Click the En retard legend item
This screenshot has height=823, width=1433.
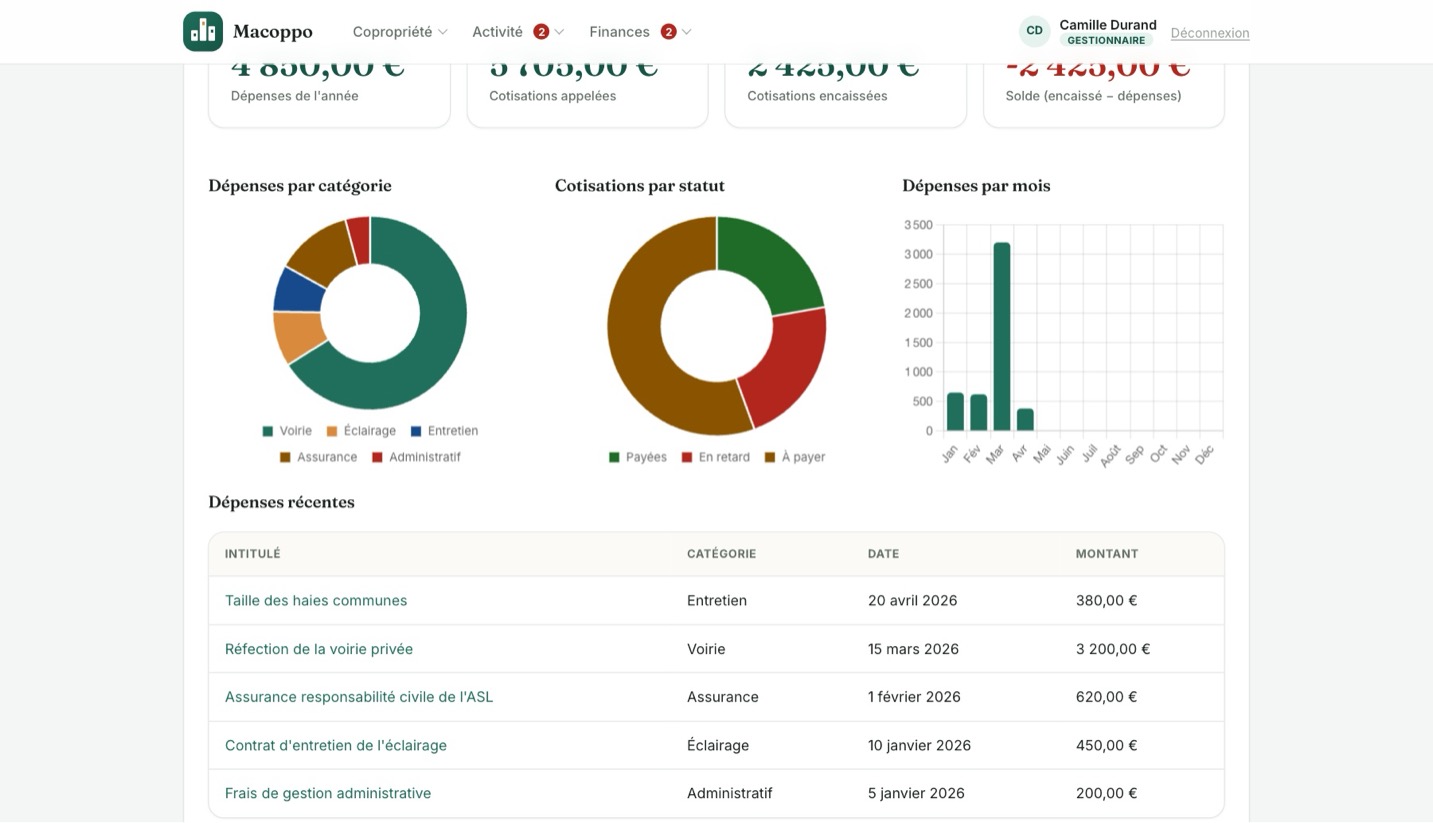point(715,457)
